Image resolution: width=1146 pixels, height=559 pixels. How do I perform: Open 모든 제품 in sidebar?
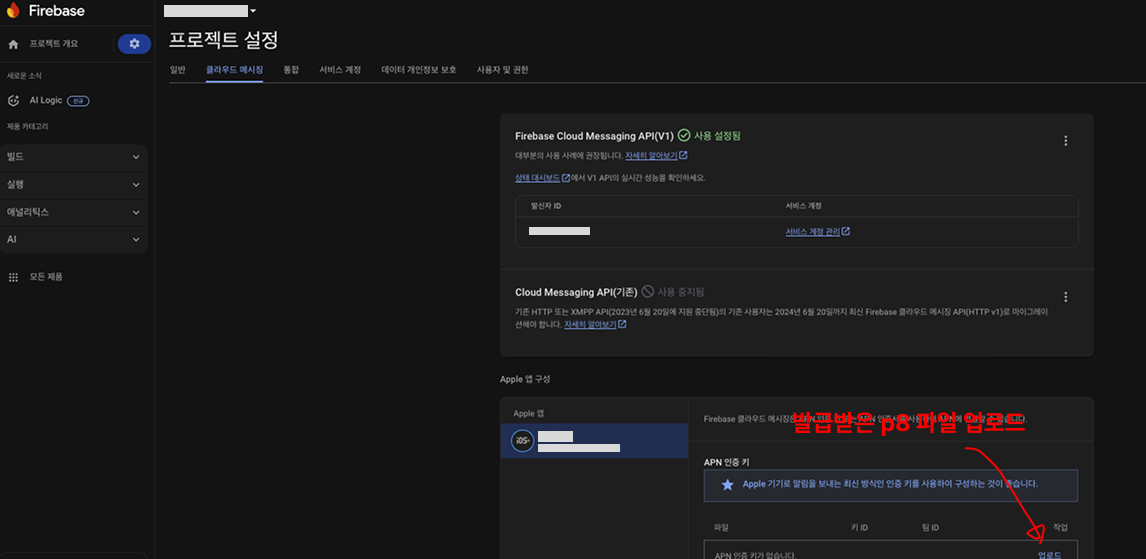pos(46,278)
